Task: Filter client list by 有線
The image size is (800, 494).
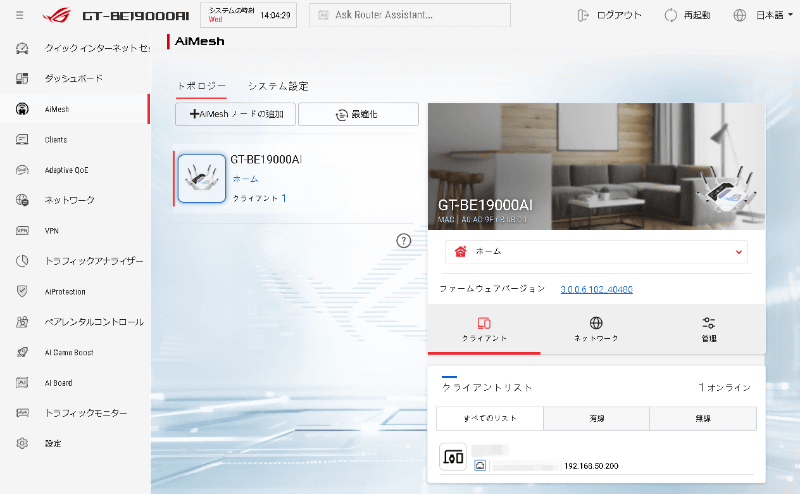Action: (596, 418)
